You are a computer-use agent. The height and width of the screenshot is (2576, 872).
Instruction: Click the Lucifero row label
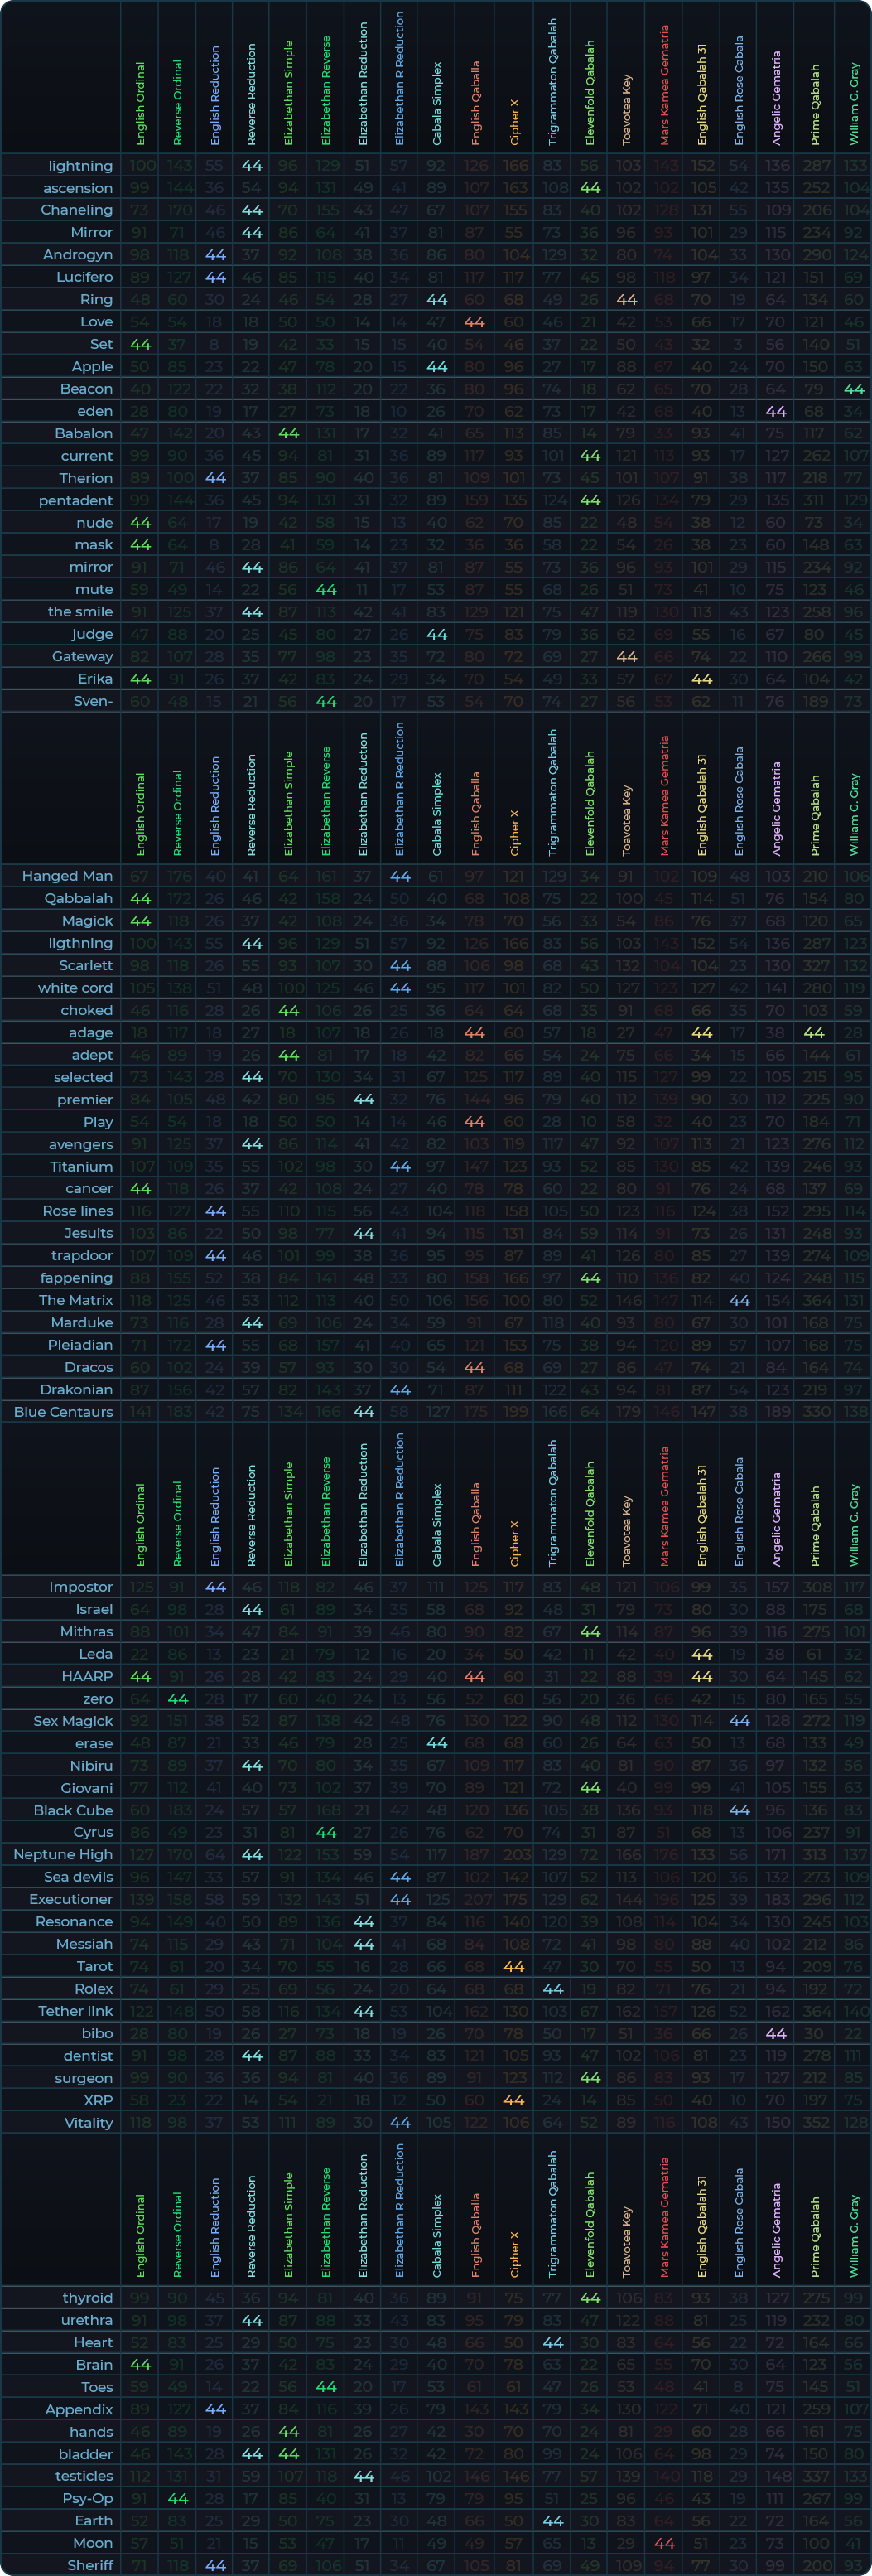click(84, 277)
